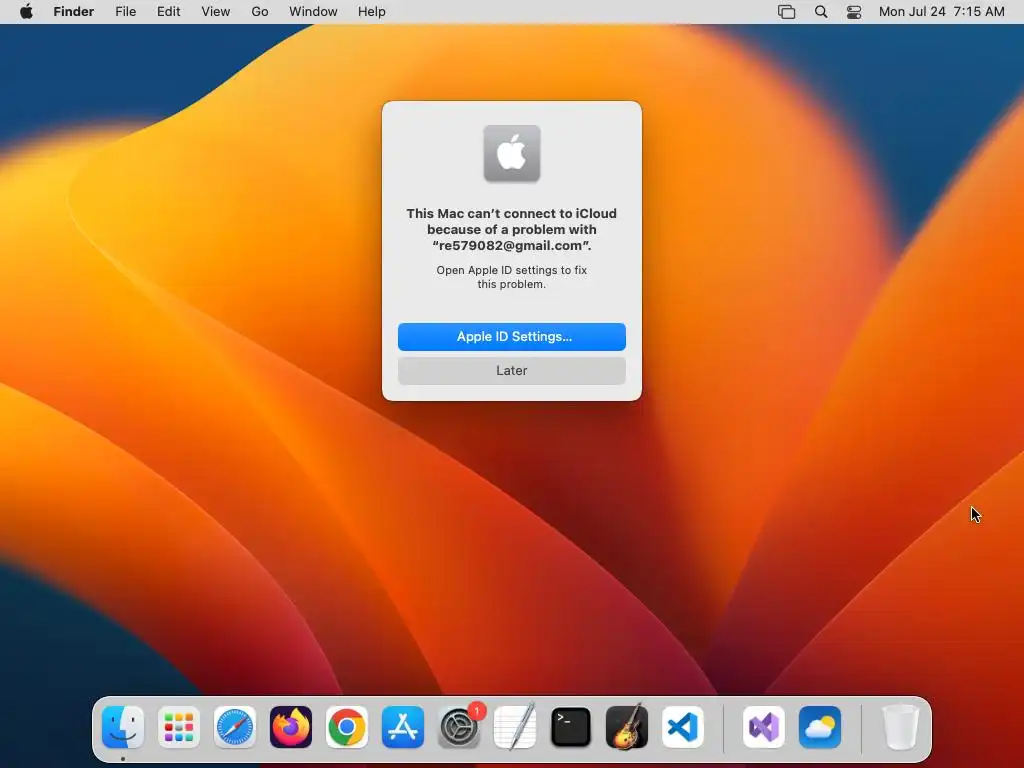Open the File menu

125,12
